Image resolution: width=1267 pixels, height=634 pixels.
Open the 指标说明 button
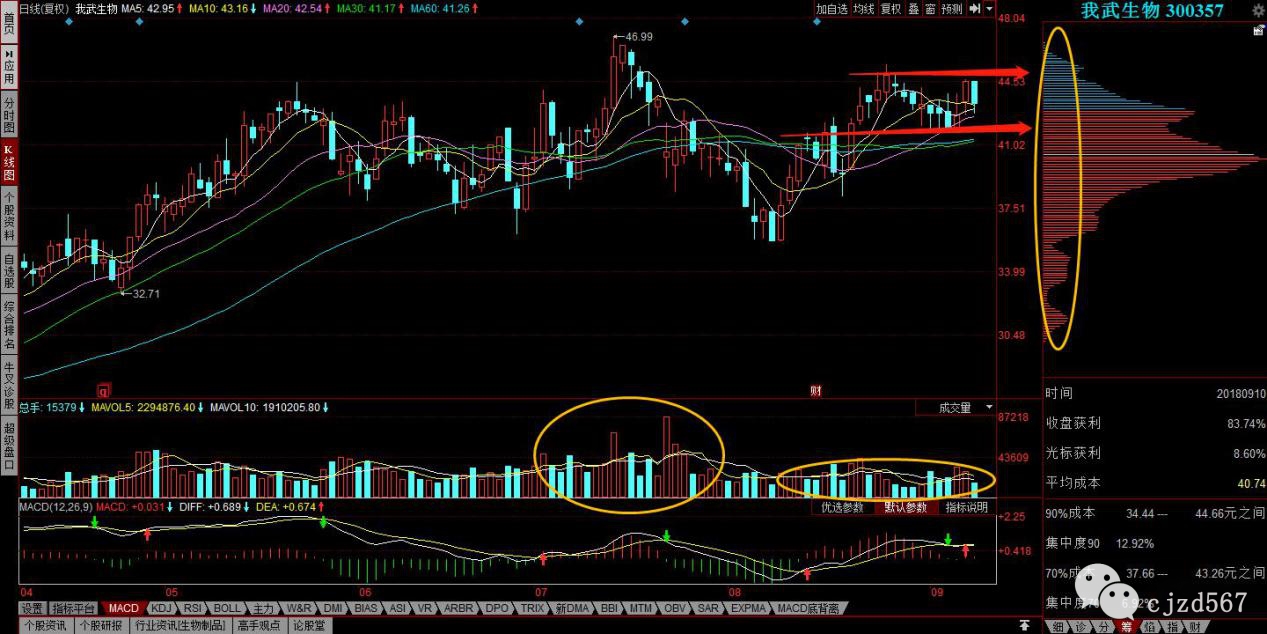[x=967, y=508]
